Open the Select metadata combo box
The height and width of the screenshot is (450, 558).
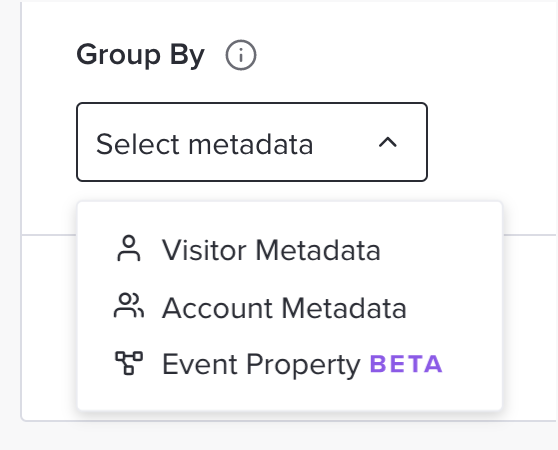pyautogui.click(x=252, y=142)
